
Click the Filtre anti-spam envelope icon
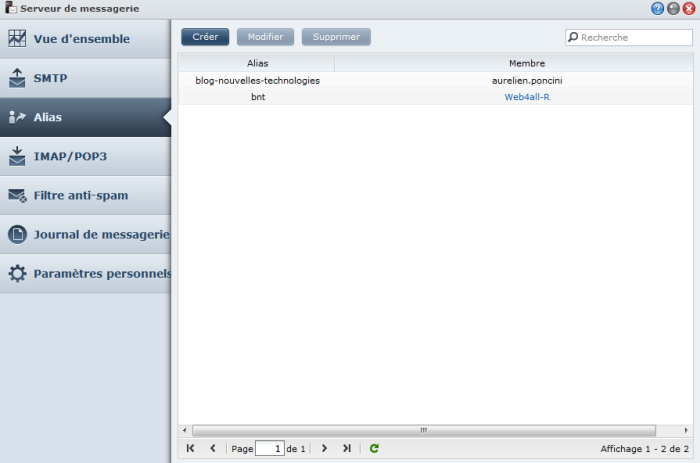coord(17,196)
